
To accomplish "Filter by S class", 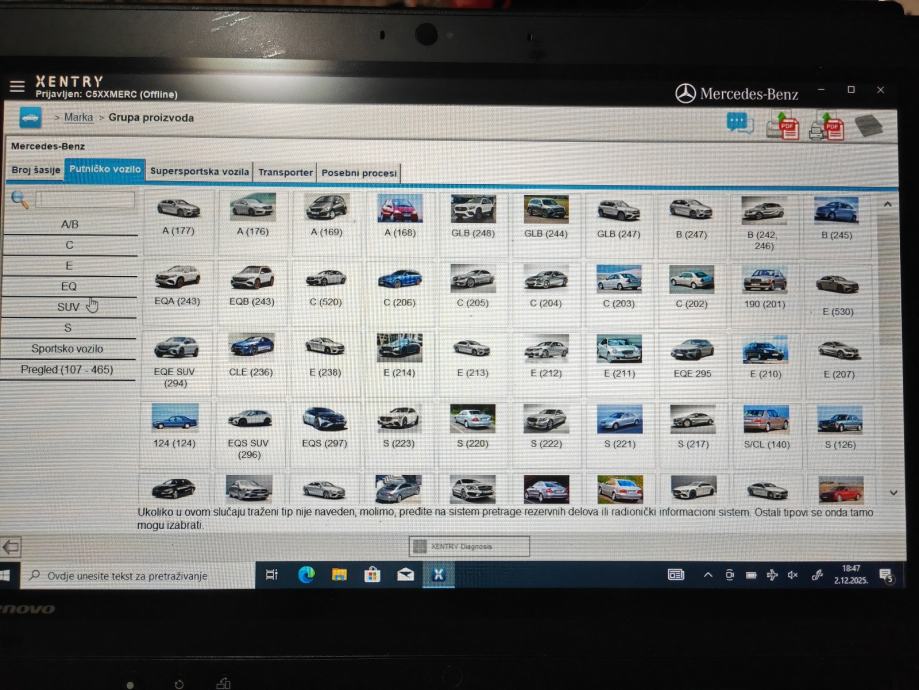I will point(67,328).
